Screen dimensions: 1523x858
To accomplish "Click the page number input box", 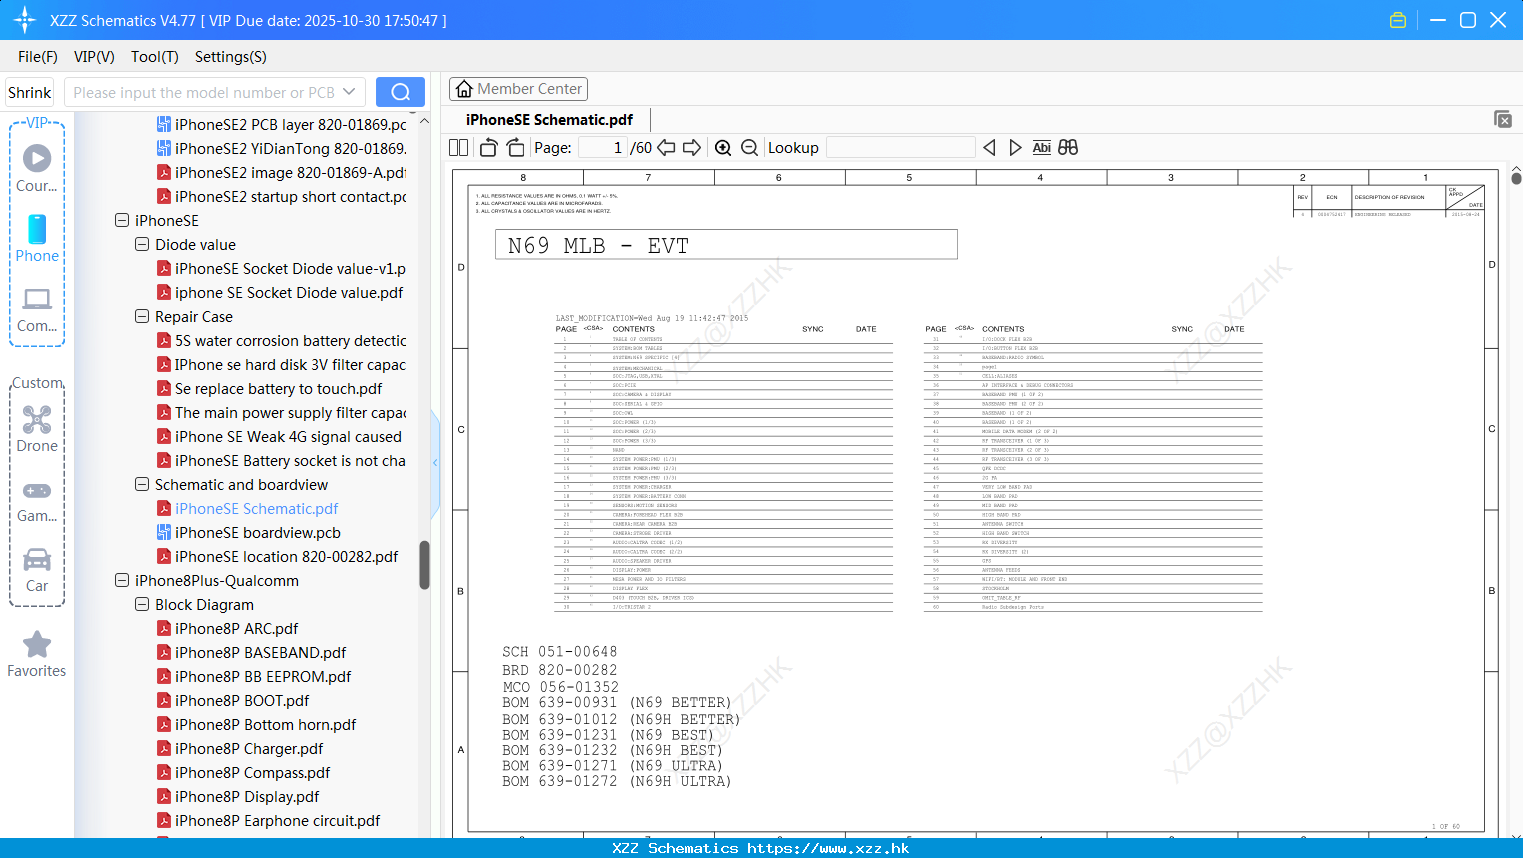I will click(603, 148).
